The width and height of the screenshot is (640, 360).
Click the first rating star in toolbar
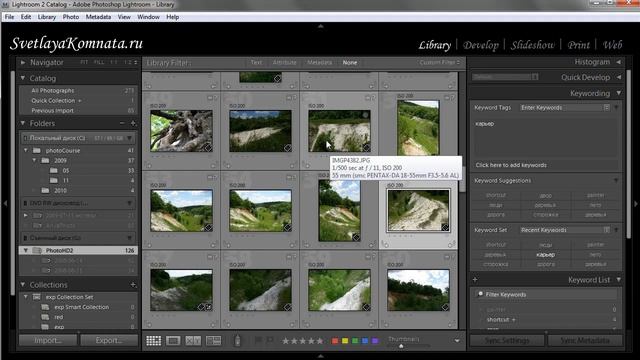(x=286, y=341)
